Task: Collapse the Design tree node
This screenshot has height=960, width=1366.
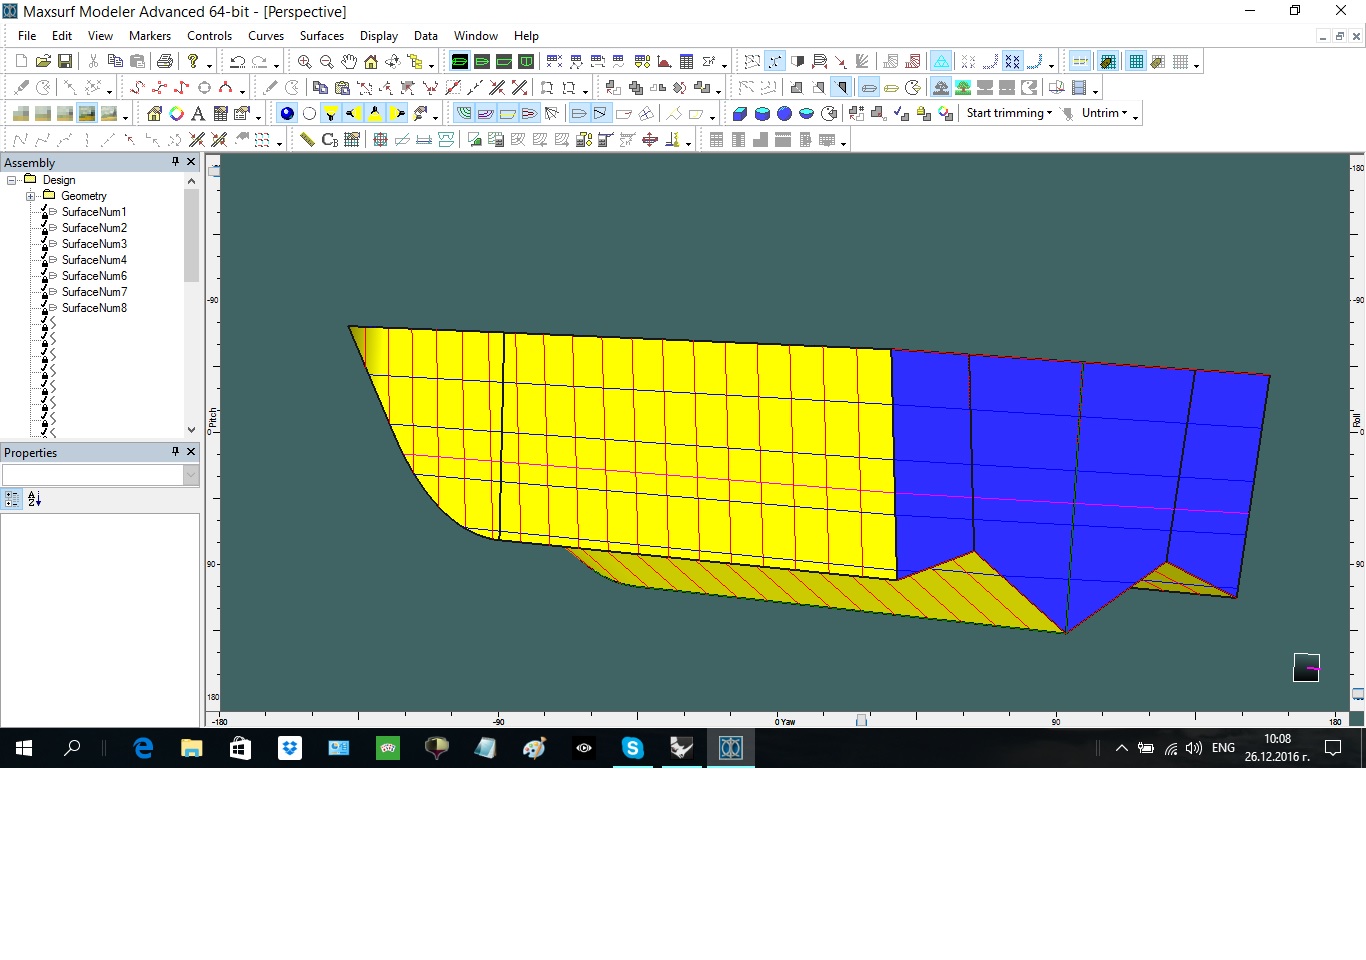Action: (12, 180)
